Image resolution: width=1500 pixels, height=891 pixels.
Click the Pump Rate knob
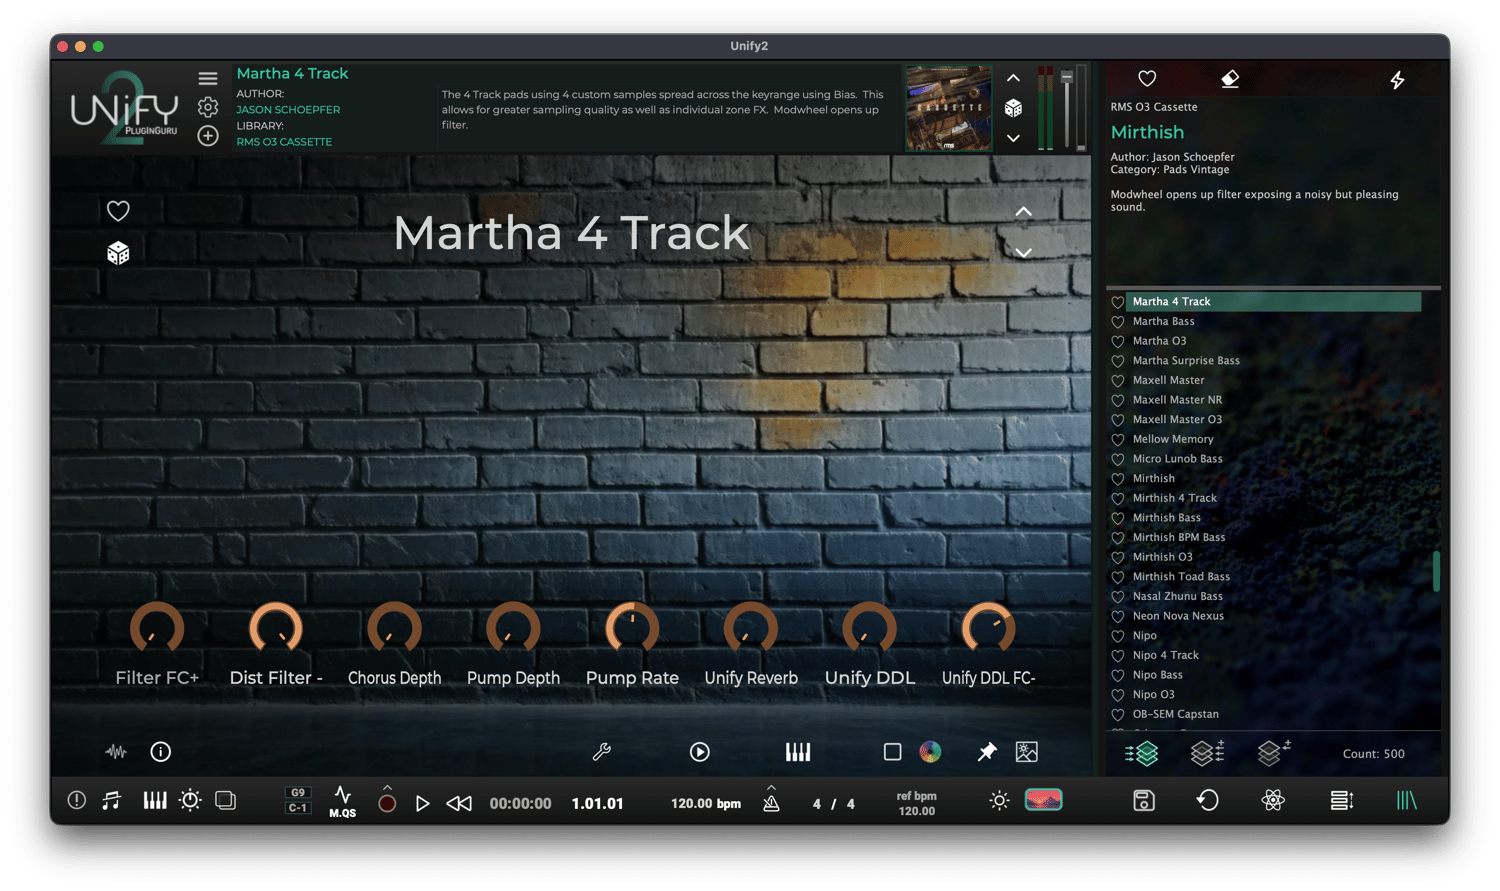pos(632,629)
